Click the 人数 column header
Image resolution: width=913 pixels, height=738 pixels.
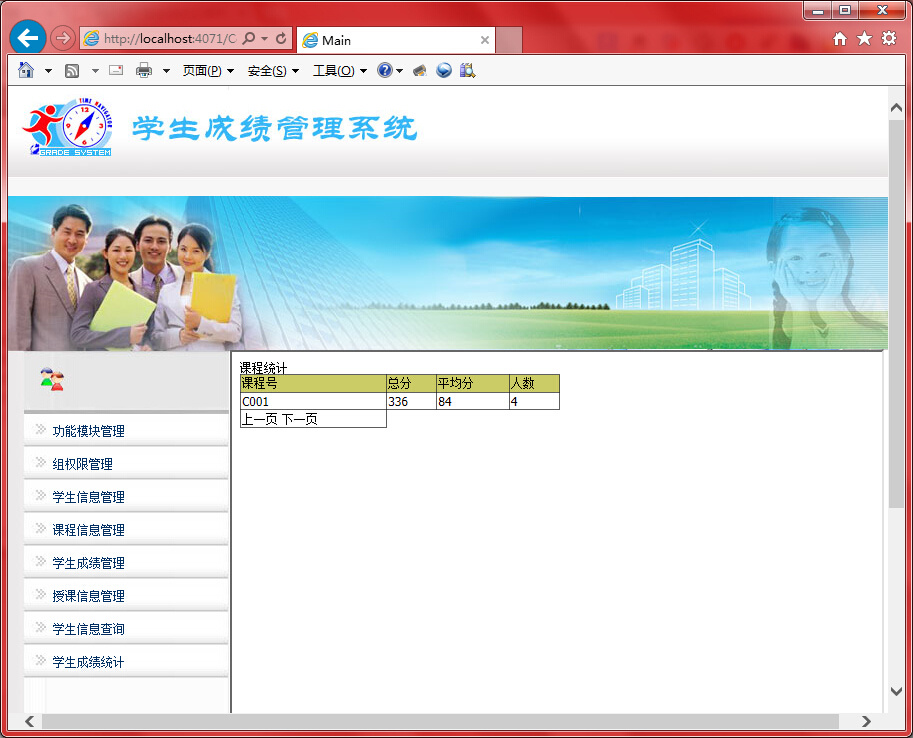click(535, 383)
